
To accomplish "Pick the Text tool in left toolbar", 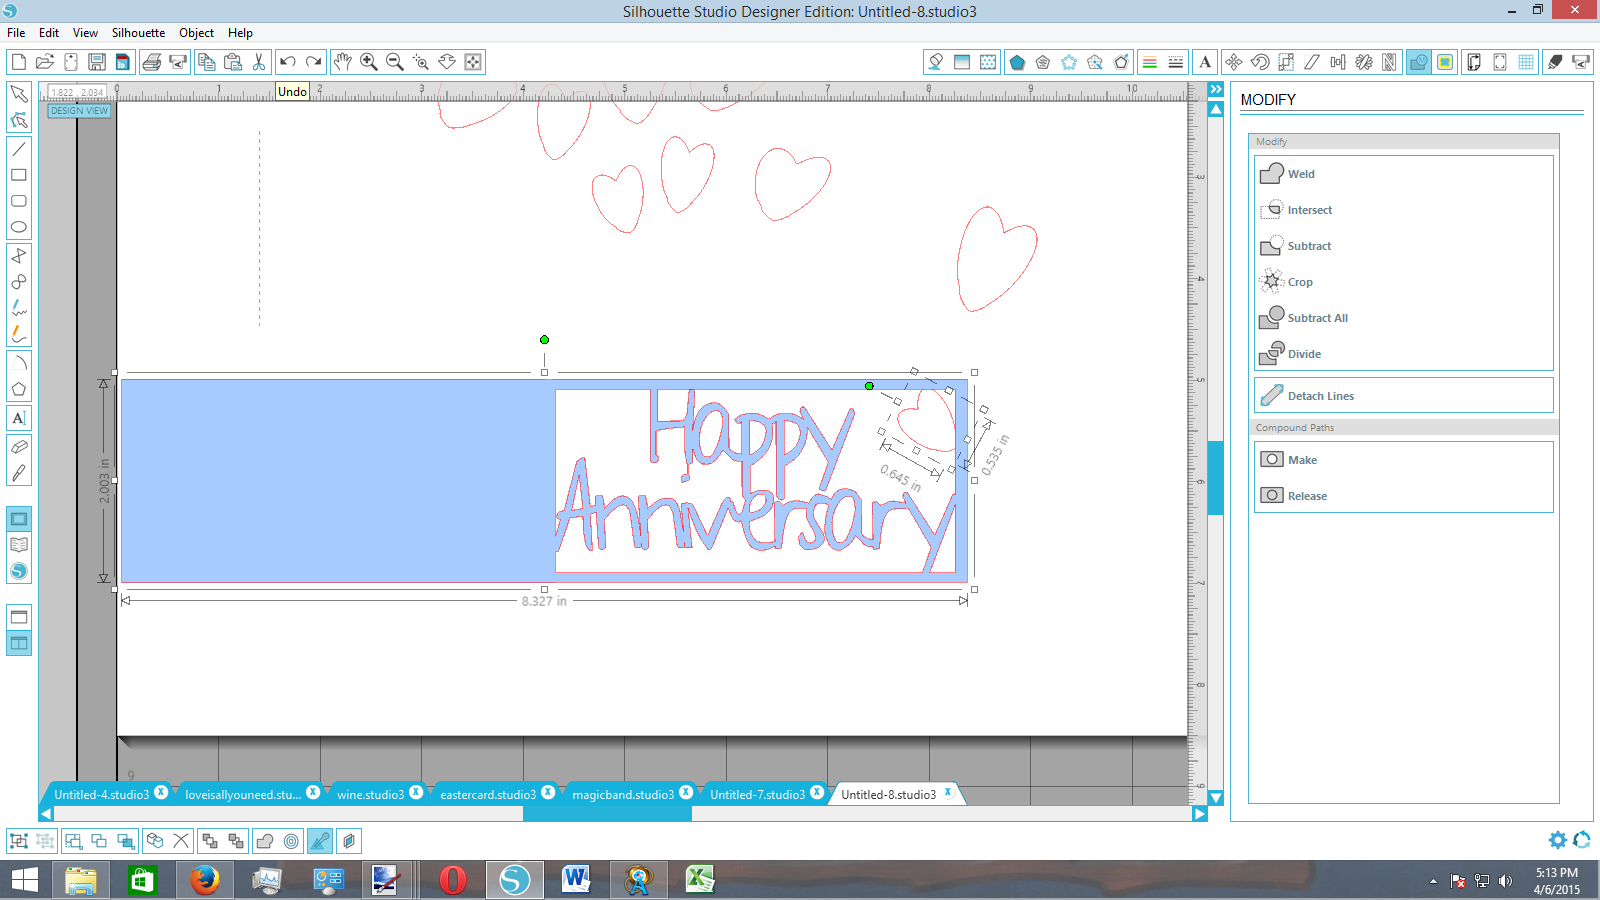I will click(x=18, y=418).
